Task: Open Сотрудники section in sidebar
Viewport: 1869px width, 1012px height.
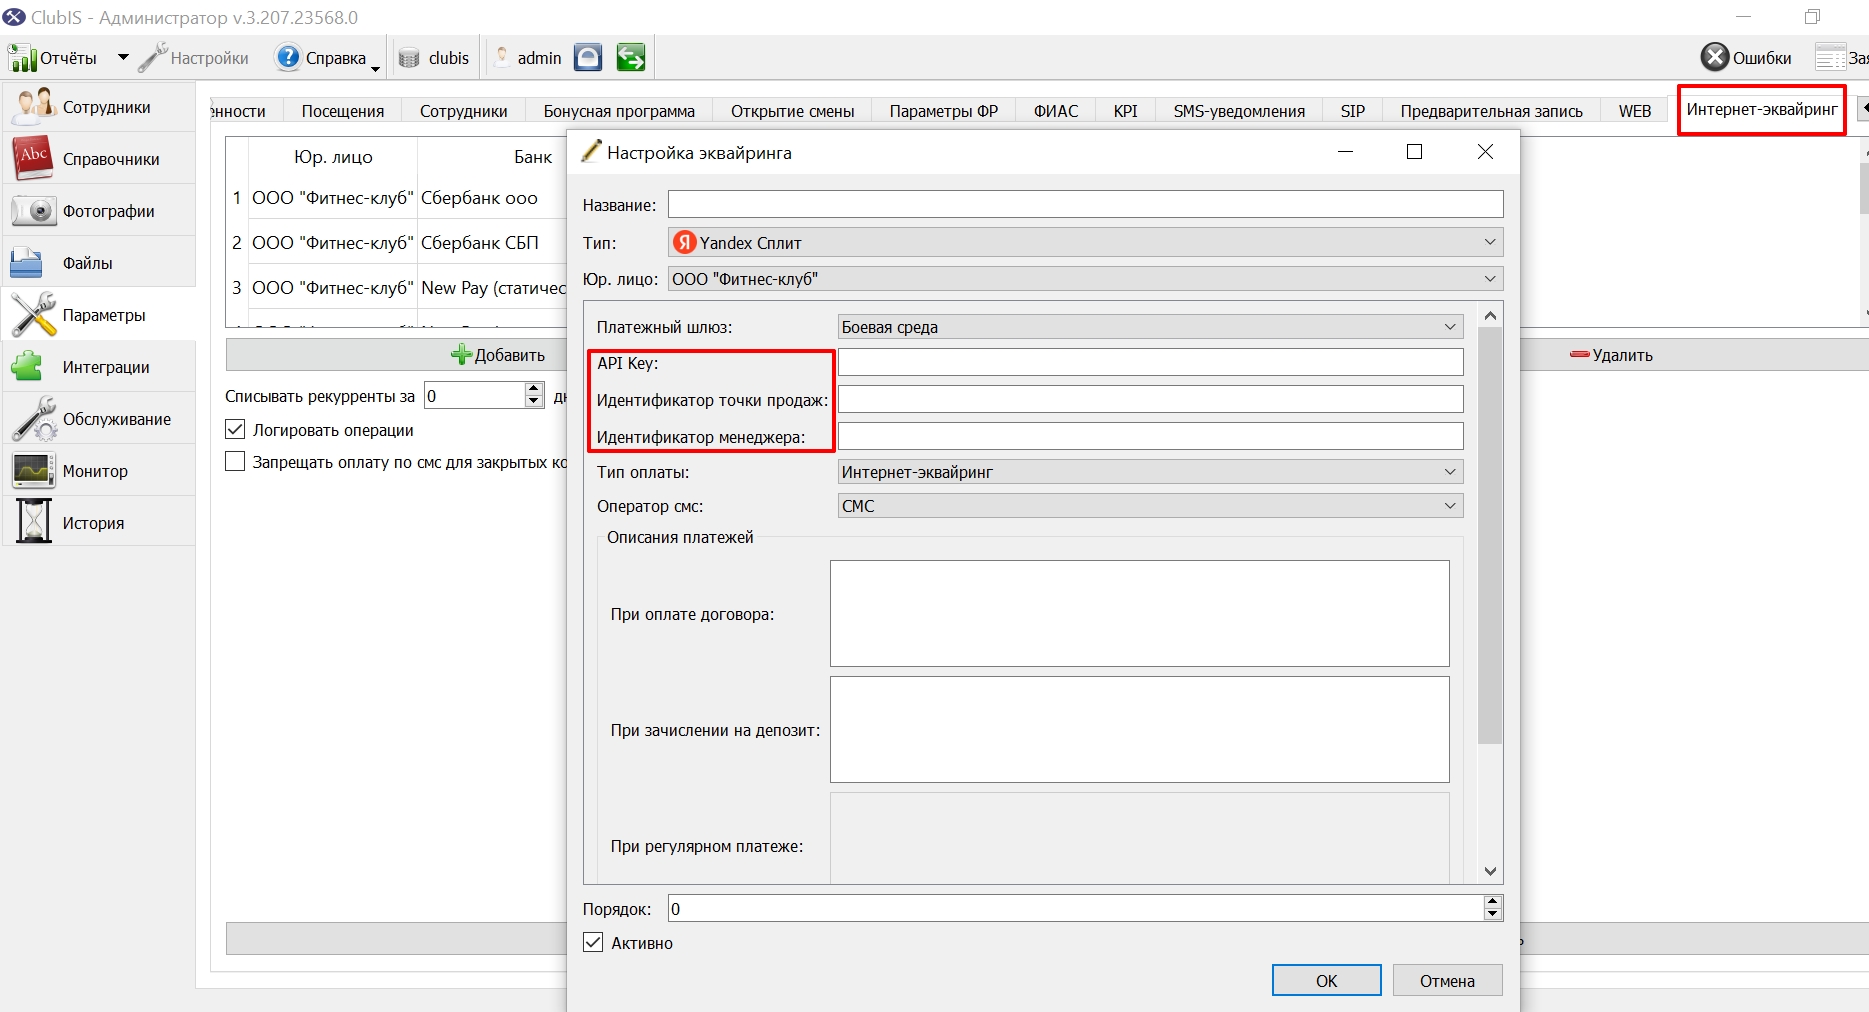Action: click(98, 107)
